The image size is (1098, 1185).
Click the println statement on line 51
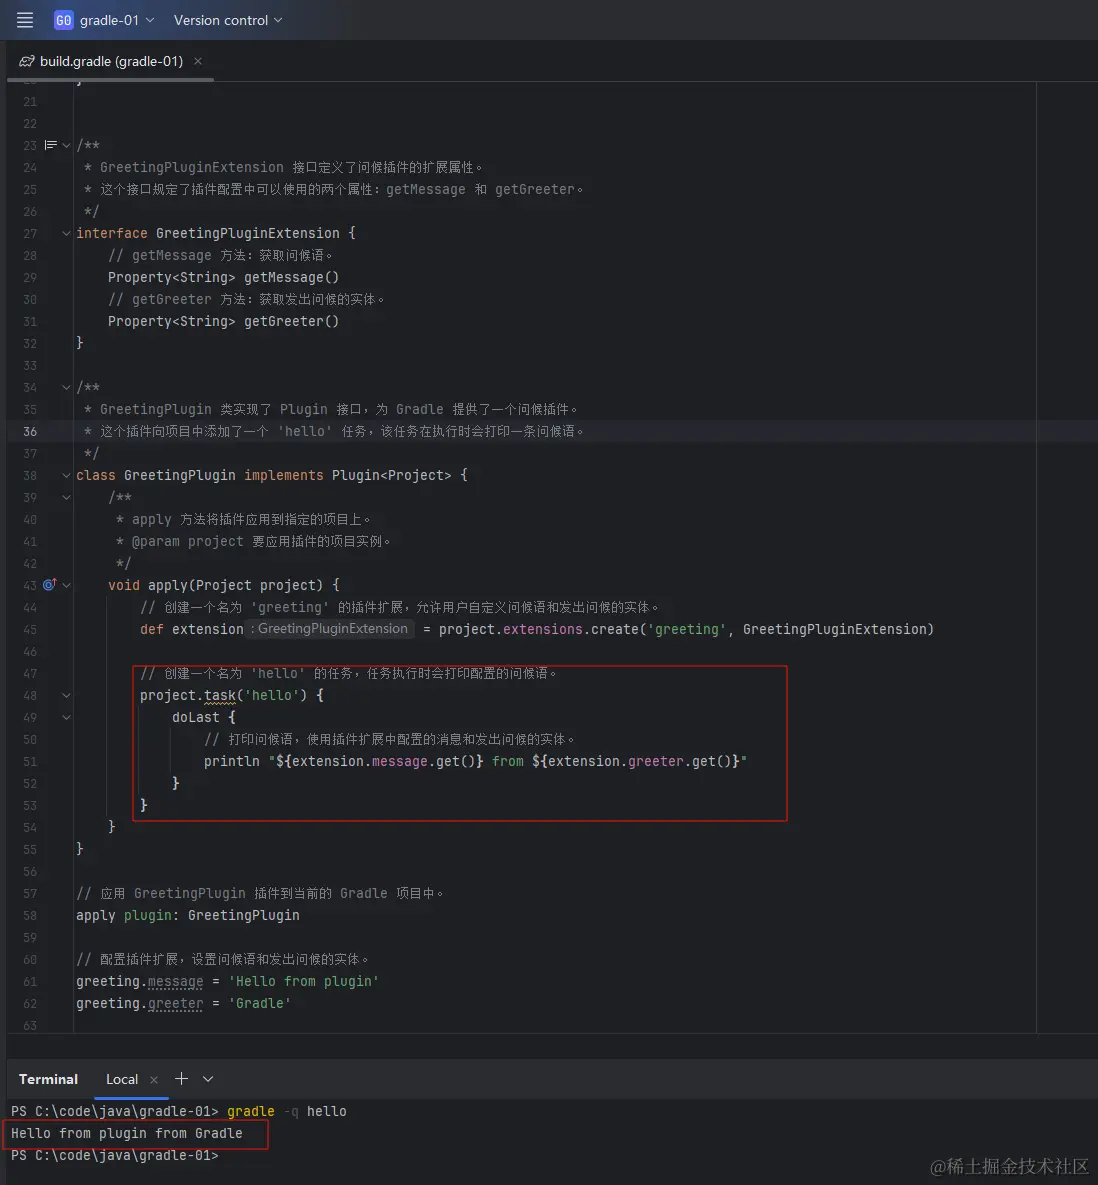coord(475,761)
